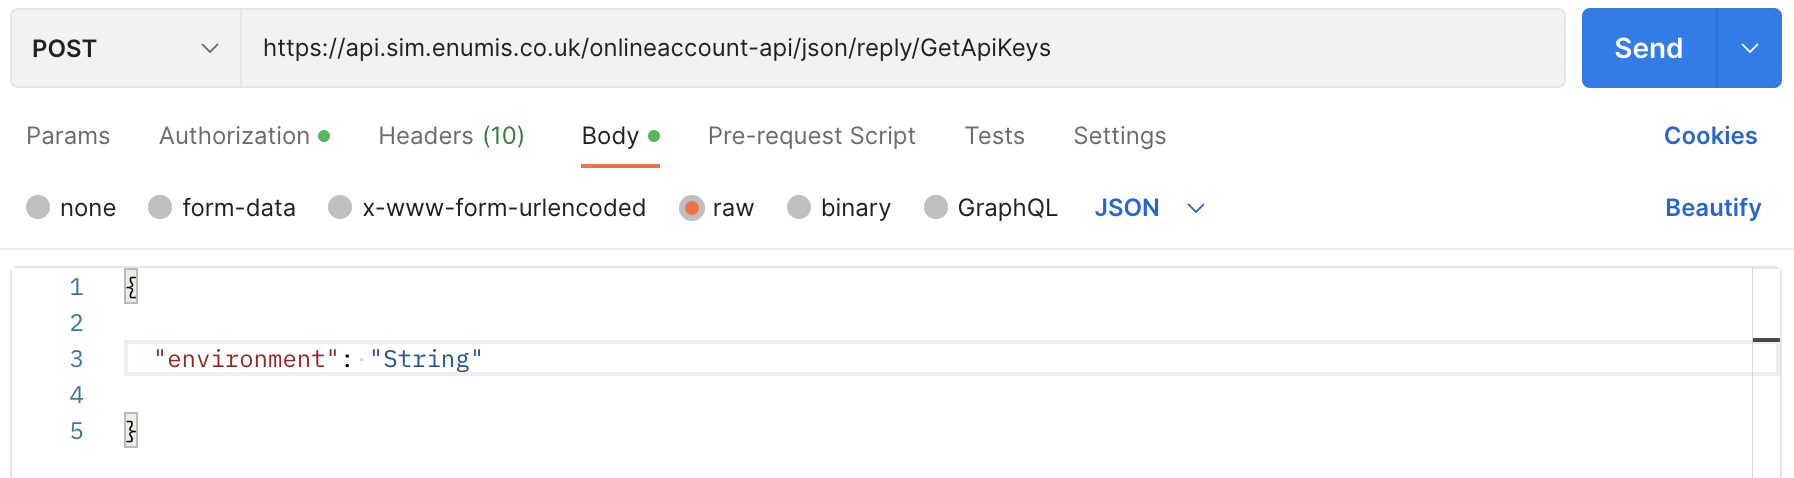Click the Cookies link
Image resolution: width=1794 pixels, height=478 pixels.
(x=1710, y=136)
